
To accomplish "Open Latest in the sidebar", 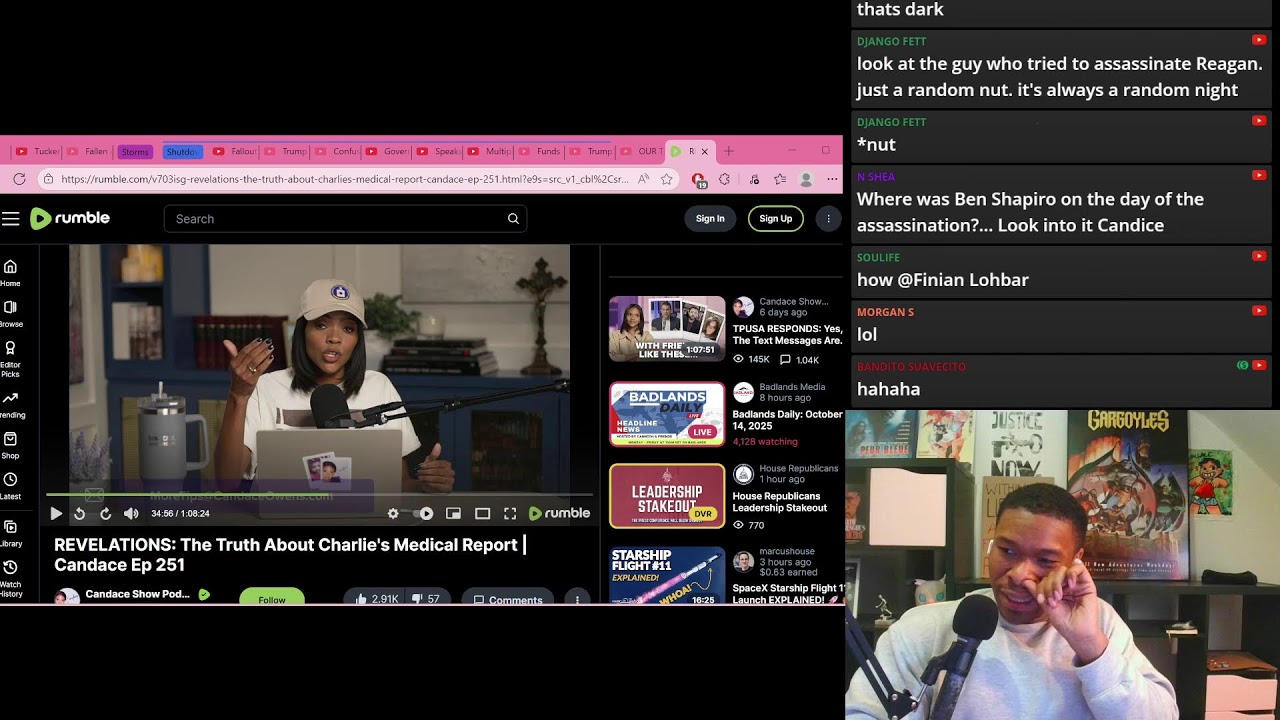I will [x=10, y=487].
